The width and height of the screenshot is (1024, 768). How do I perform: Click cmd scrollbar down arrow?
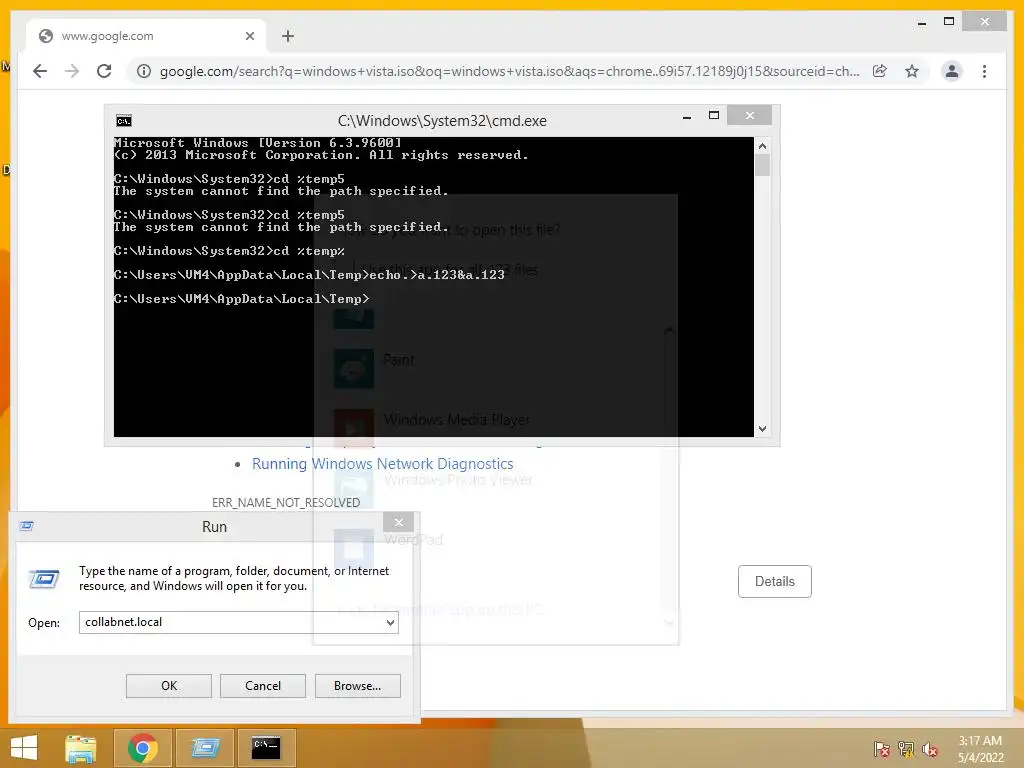[x=762, y=429]
